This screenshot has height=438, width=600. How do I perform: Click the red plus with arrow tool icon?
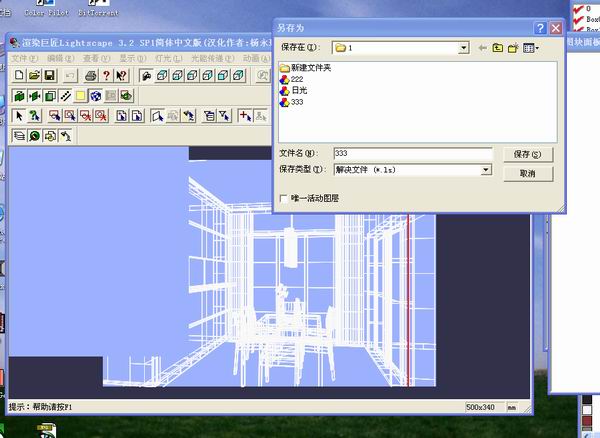(x=245, y=116)
